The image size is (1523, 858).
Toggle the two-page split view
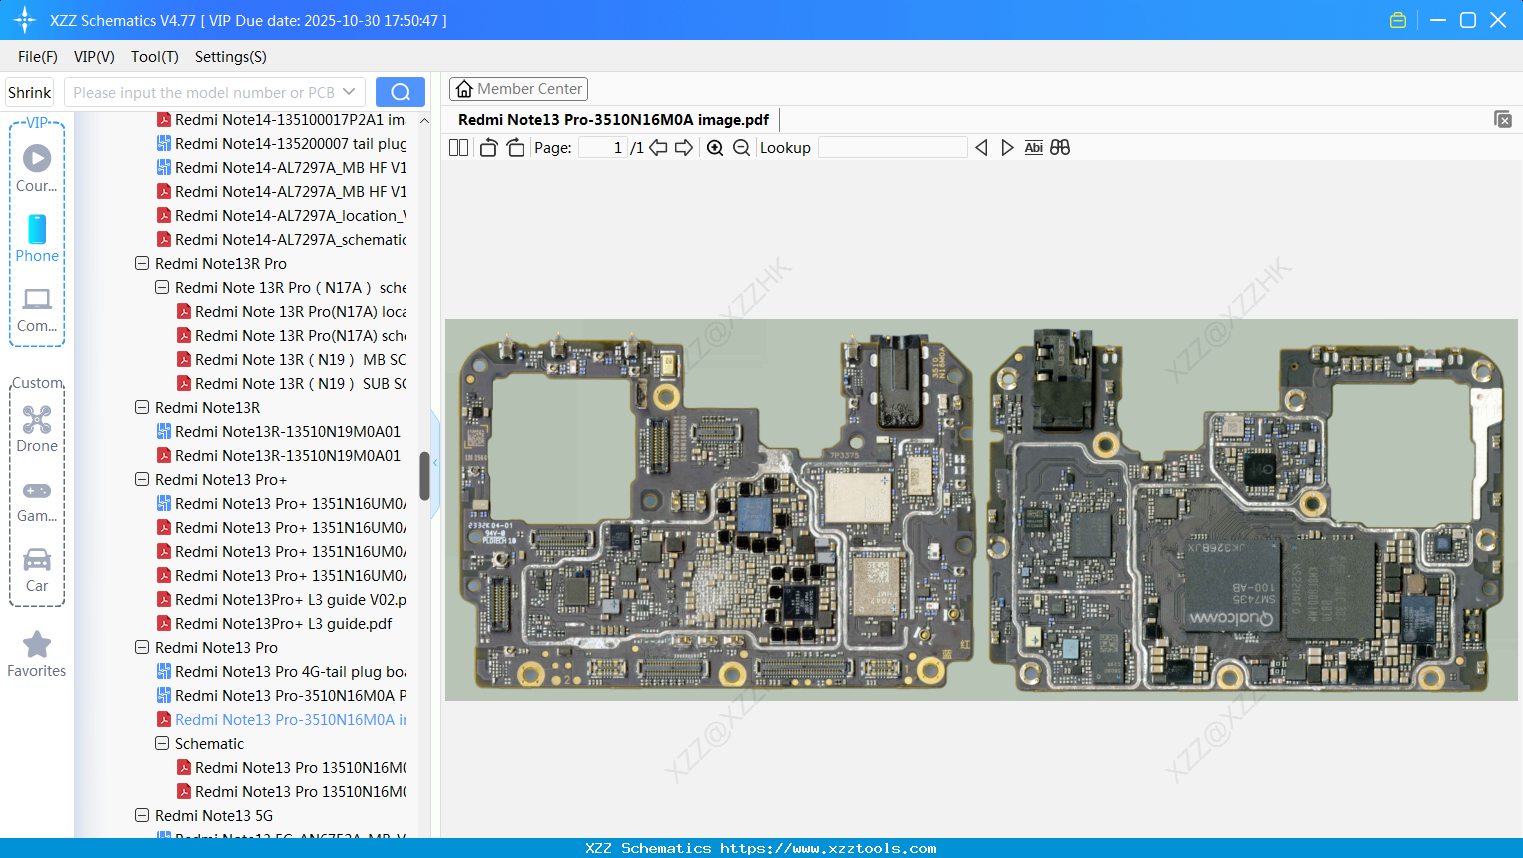(x=459, y=148)
